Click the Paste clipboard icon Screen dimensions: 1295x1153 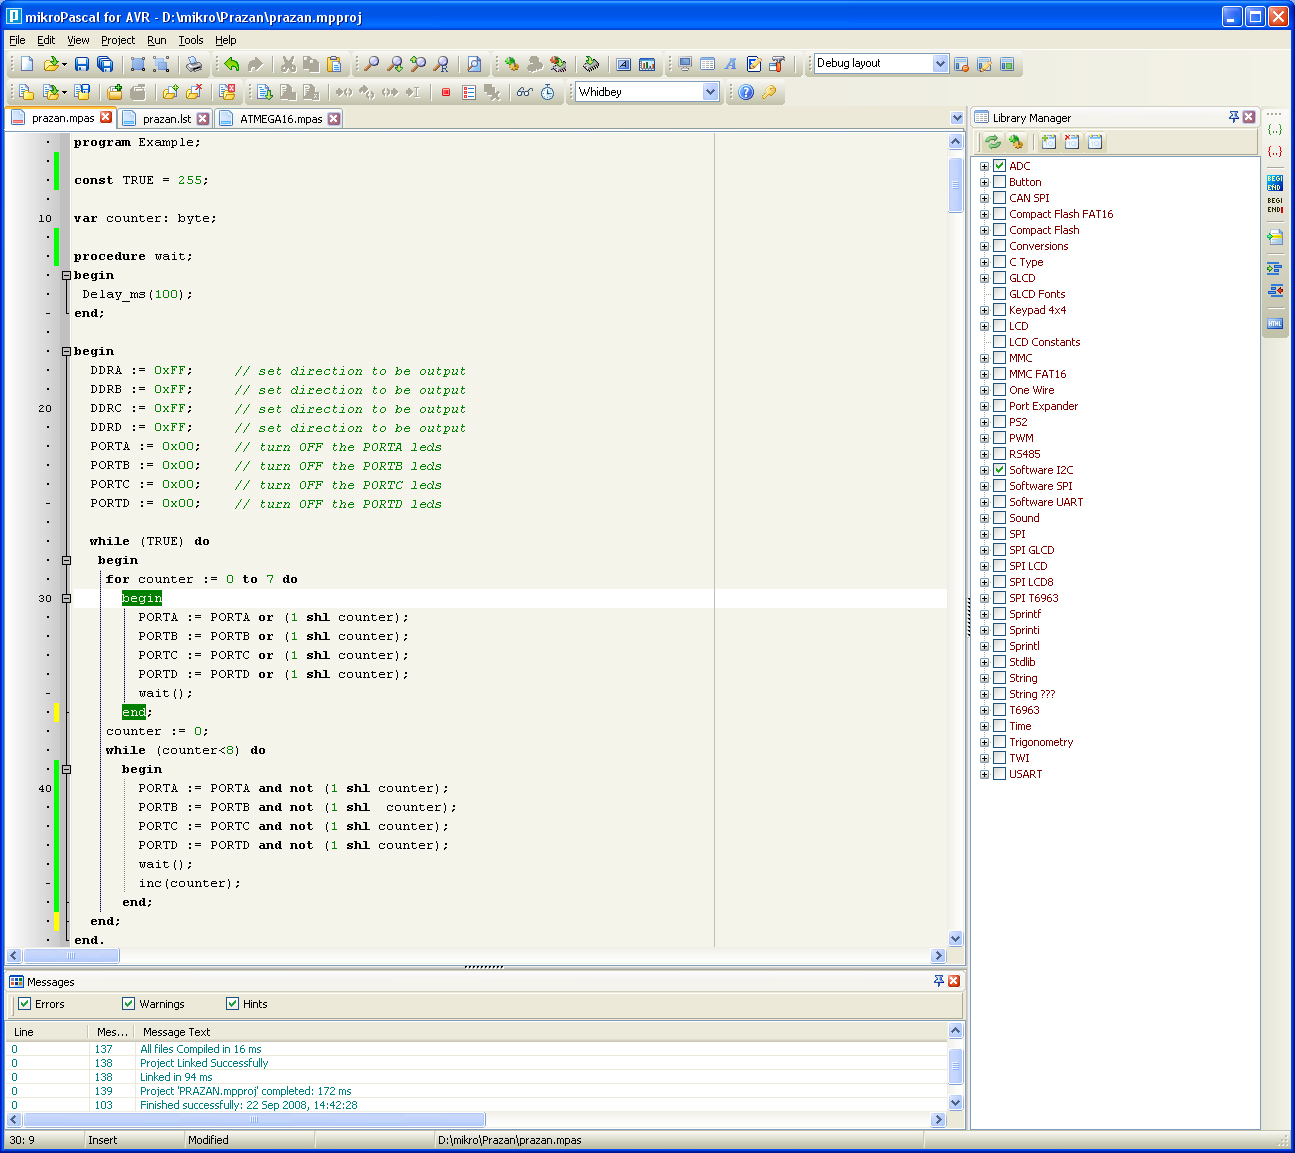[x=335, y=64]
